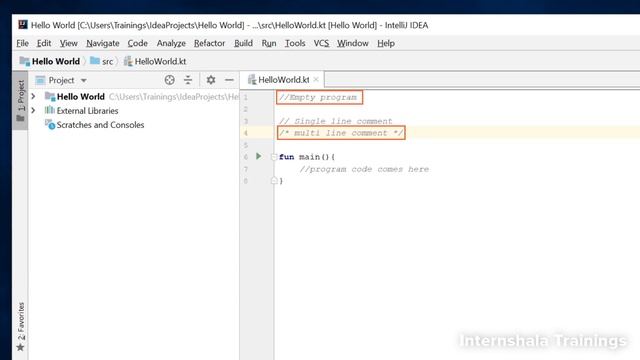
Task: Click the External Libraries icon
Action: [x=49, y=110]
